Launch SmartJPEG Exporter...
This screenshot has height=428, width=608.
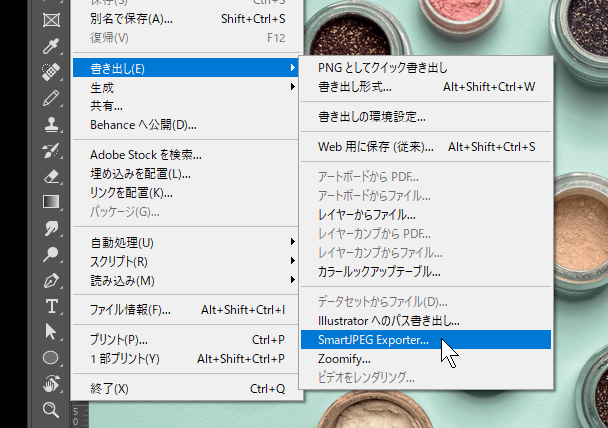(426, 340)
